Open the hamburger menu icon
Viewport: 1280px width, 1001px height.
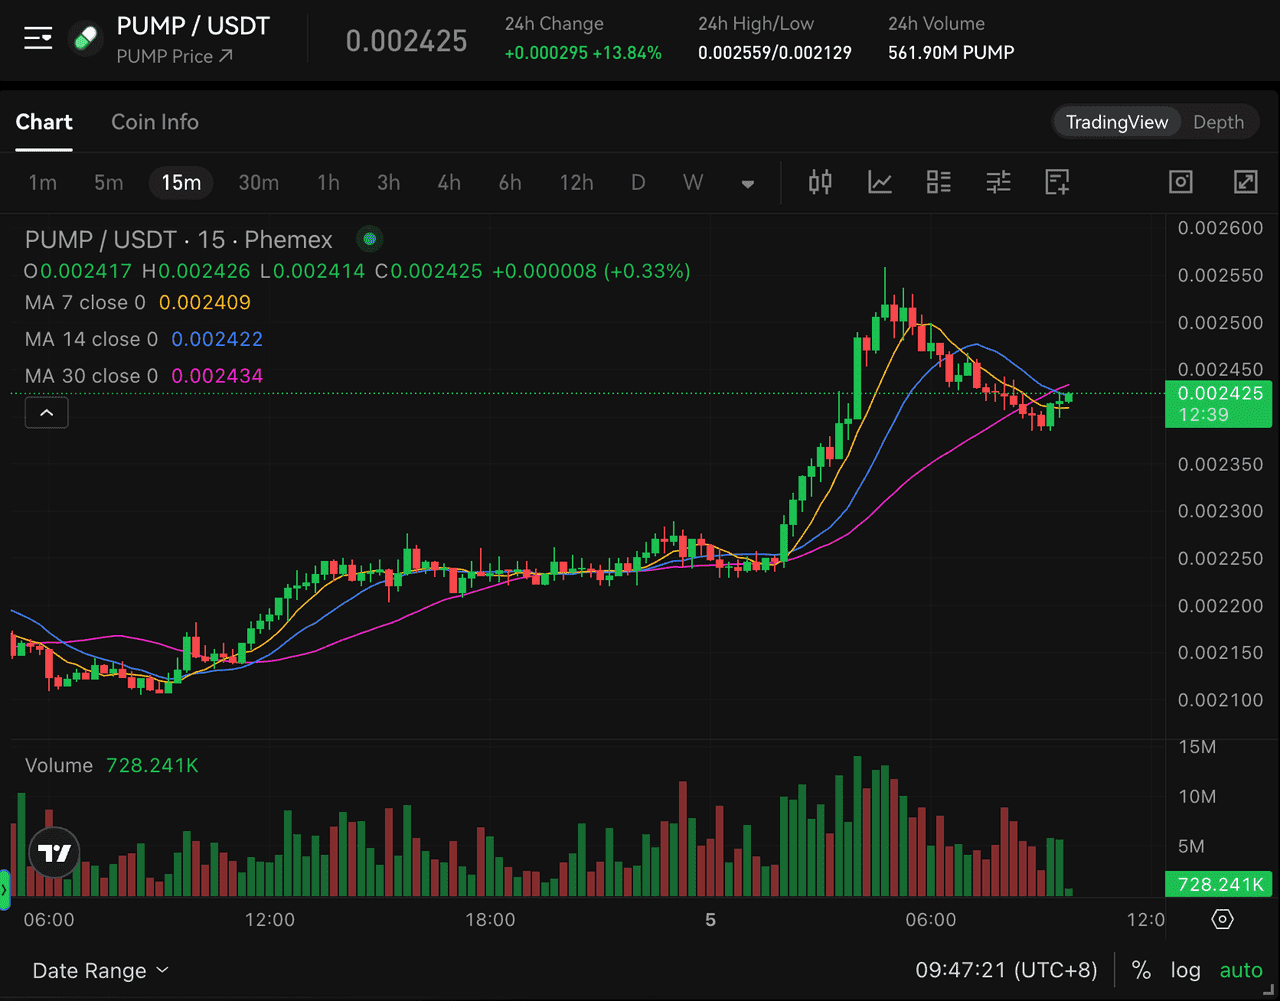pyautogui.click(x=38, y=39)
